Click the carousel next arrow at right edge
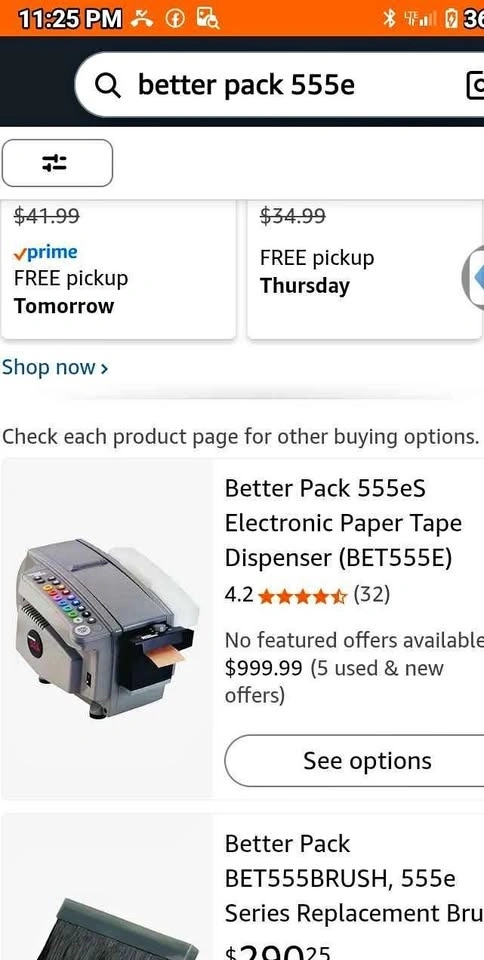 pyautogui.click(x=474, y=277)
